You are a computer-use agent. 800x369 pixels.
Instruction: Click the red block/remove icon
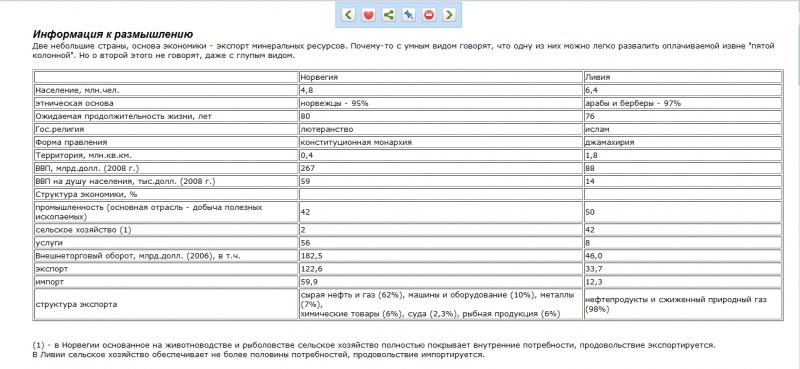pos(429,15)
